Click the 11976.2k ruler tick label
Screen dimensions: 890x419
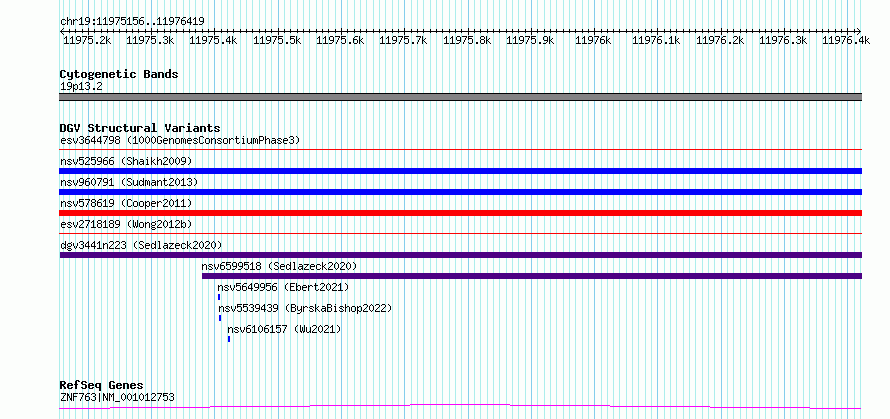pos(720,40)
